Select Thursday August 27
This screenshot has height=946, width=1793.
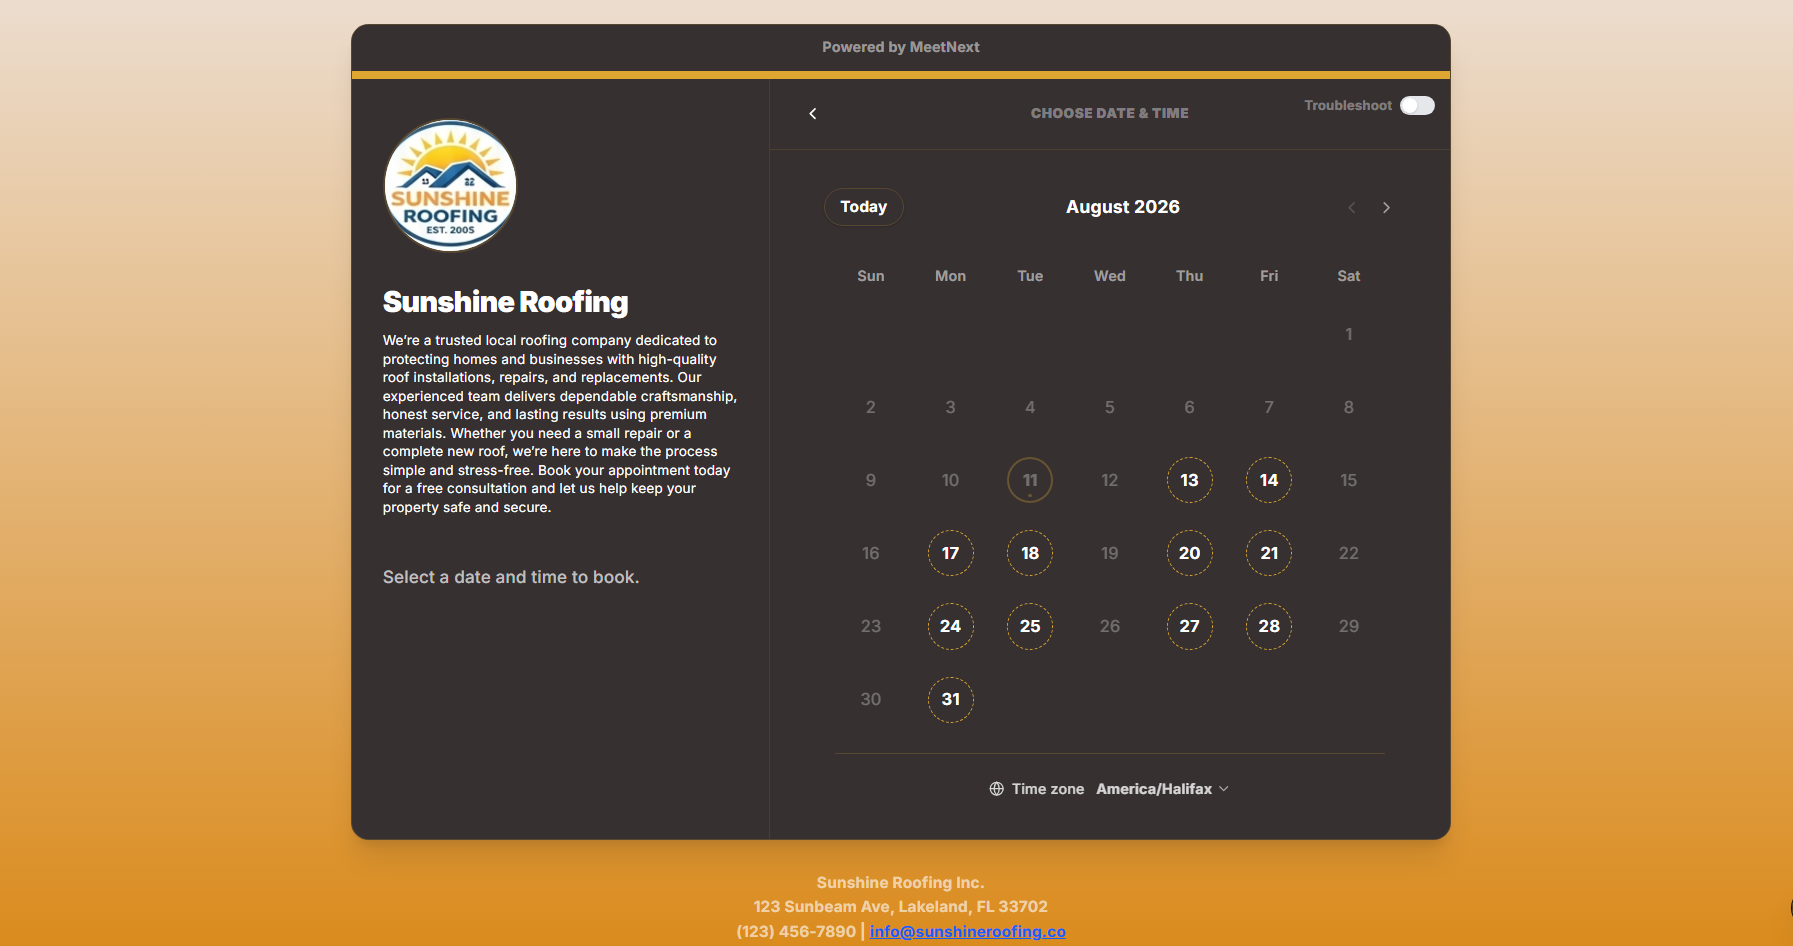1189,626
